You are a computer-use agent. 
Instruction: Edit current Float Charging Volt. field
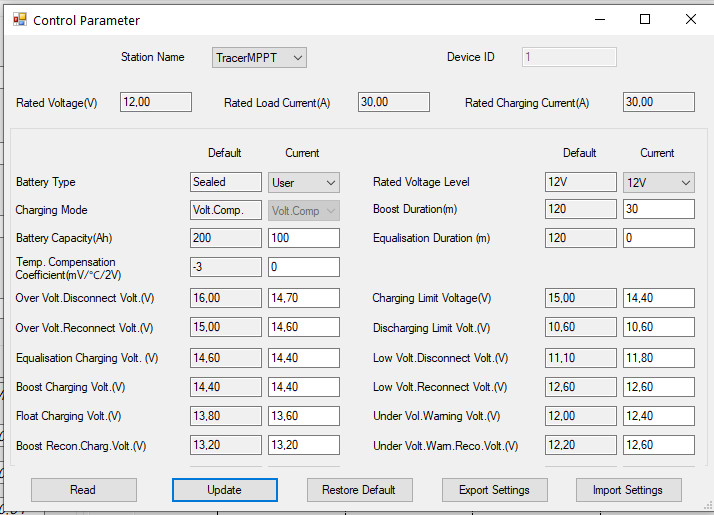[x=303, y=416]
